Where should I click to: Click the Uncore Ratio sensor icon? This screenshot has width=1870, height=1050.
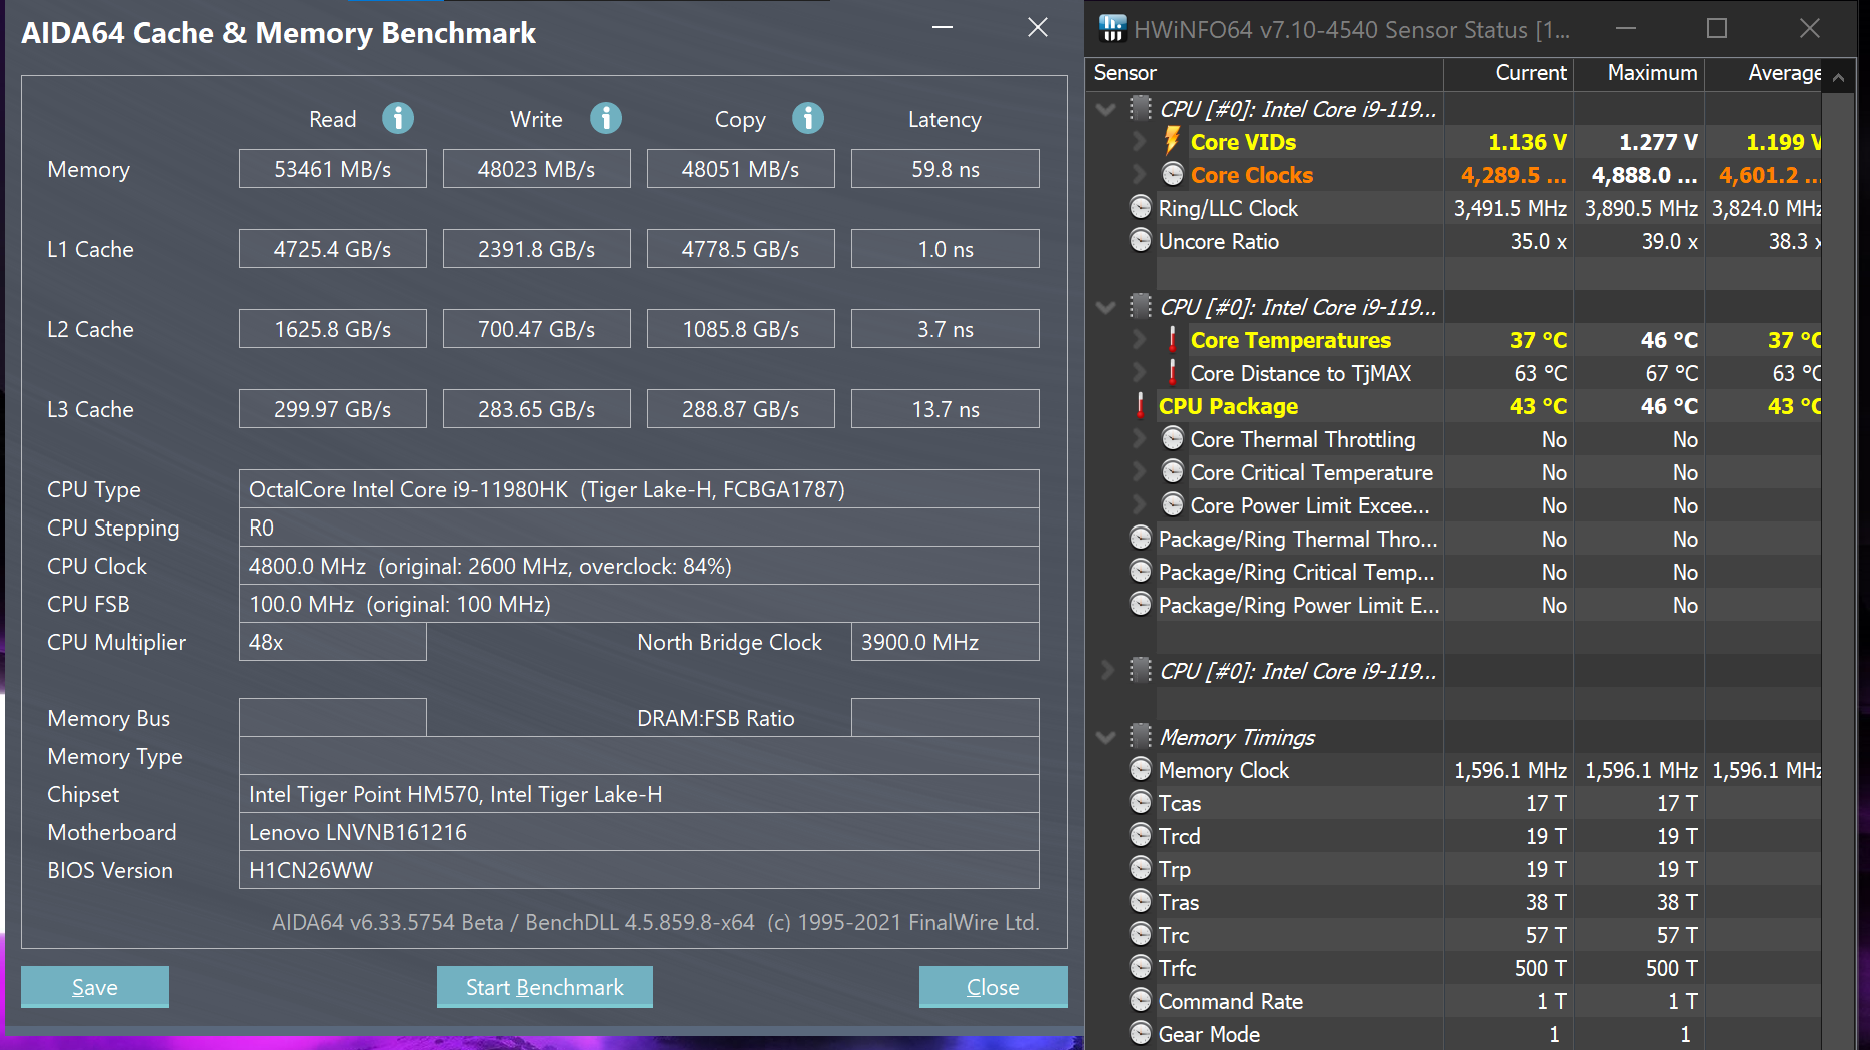(x=1141, y=241)
